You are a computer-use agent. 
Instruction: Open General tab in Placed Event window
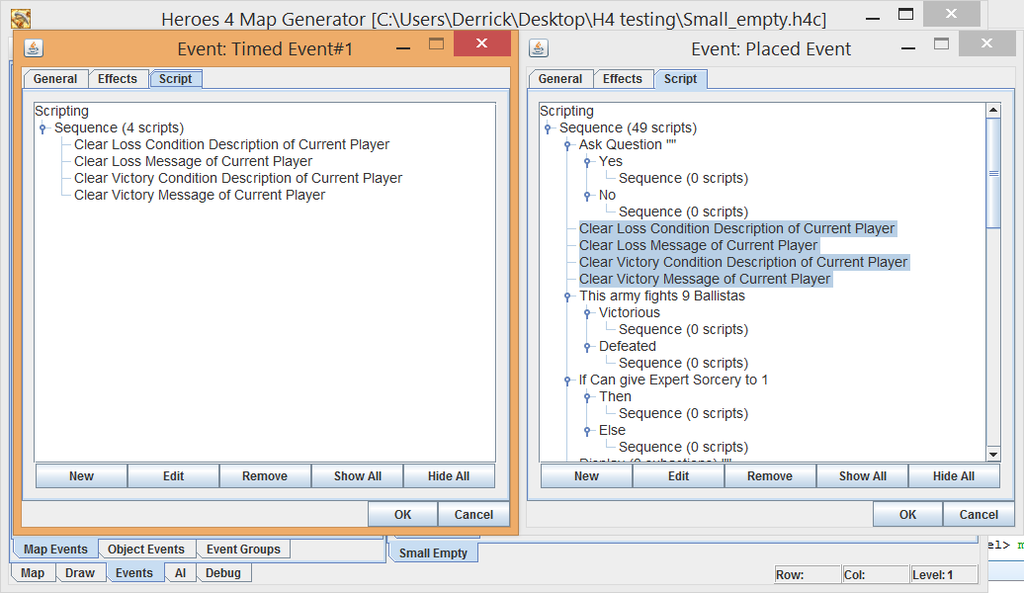560,79
